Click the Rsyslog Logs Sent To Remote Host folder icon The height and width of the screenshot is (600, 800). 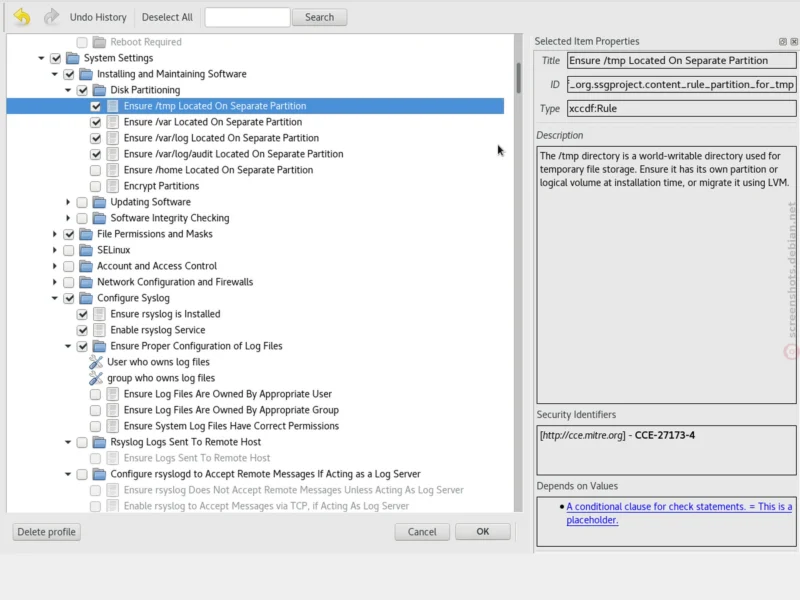point(99,442)
